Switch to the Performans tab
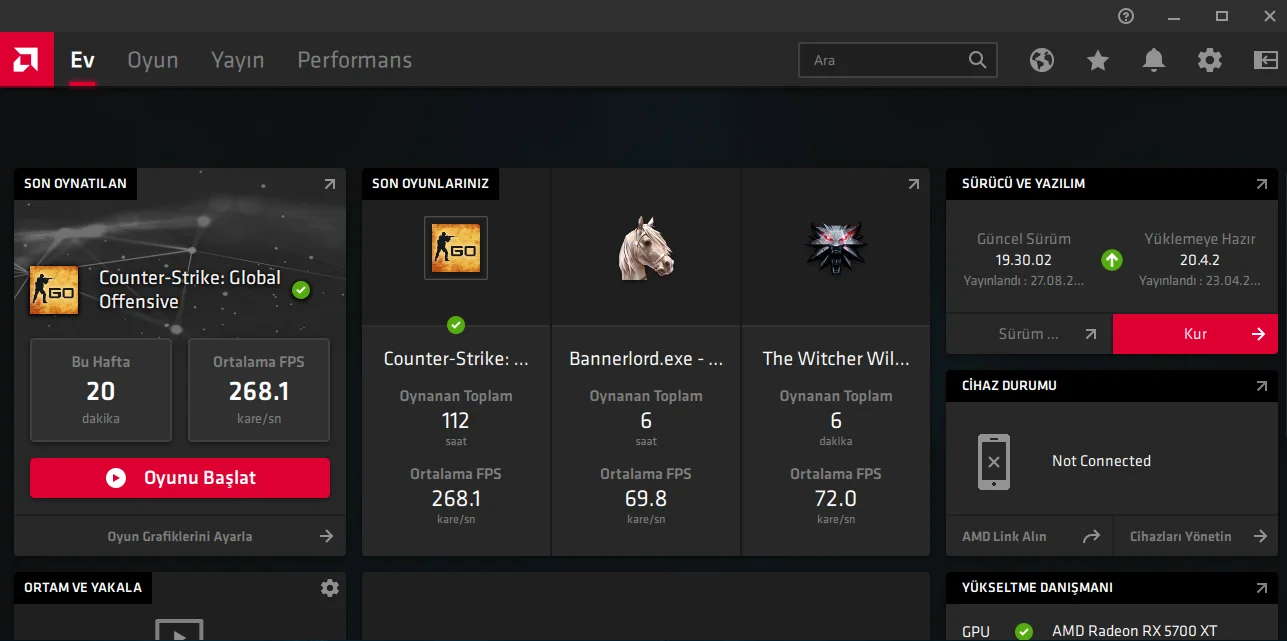1287x641 pixels. 355,60
